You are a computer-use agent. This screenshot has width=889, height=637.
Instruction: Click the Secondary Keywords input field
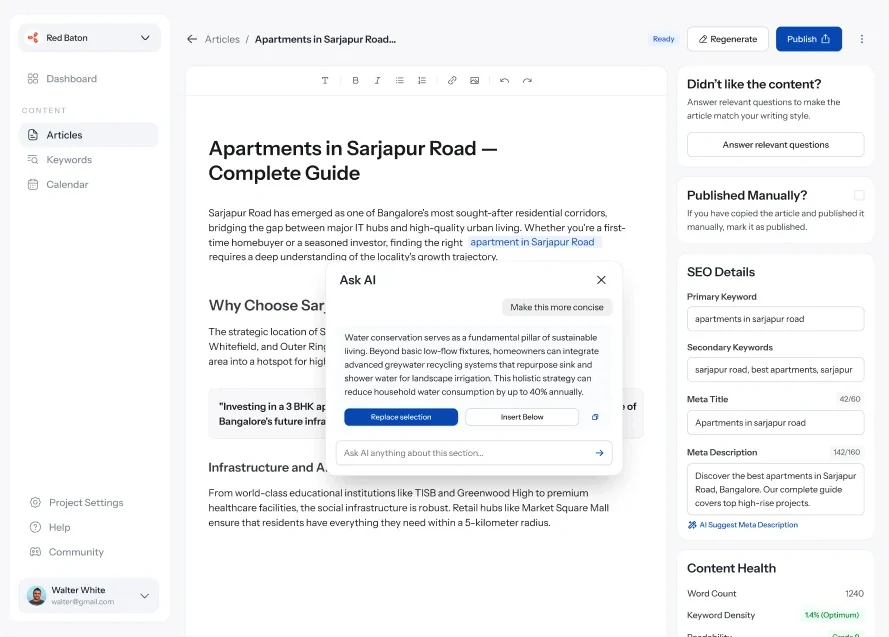[775, 370]
